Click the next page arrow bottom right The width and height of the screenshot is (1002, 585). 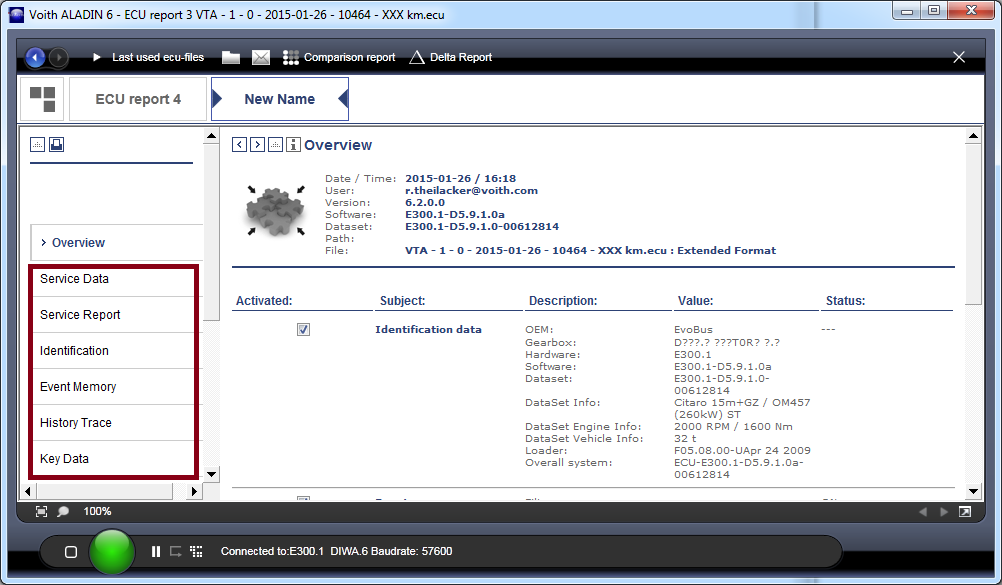tap(944, 511)
